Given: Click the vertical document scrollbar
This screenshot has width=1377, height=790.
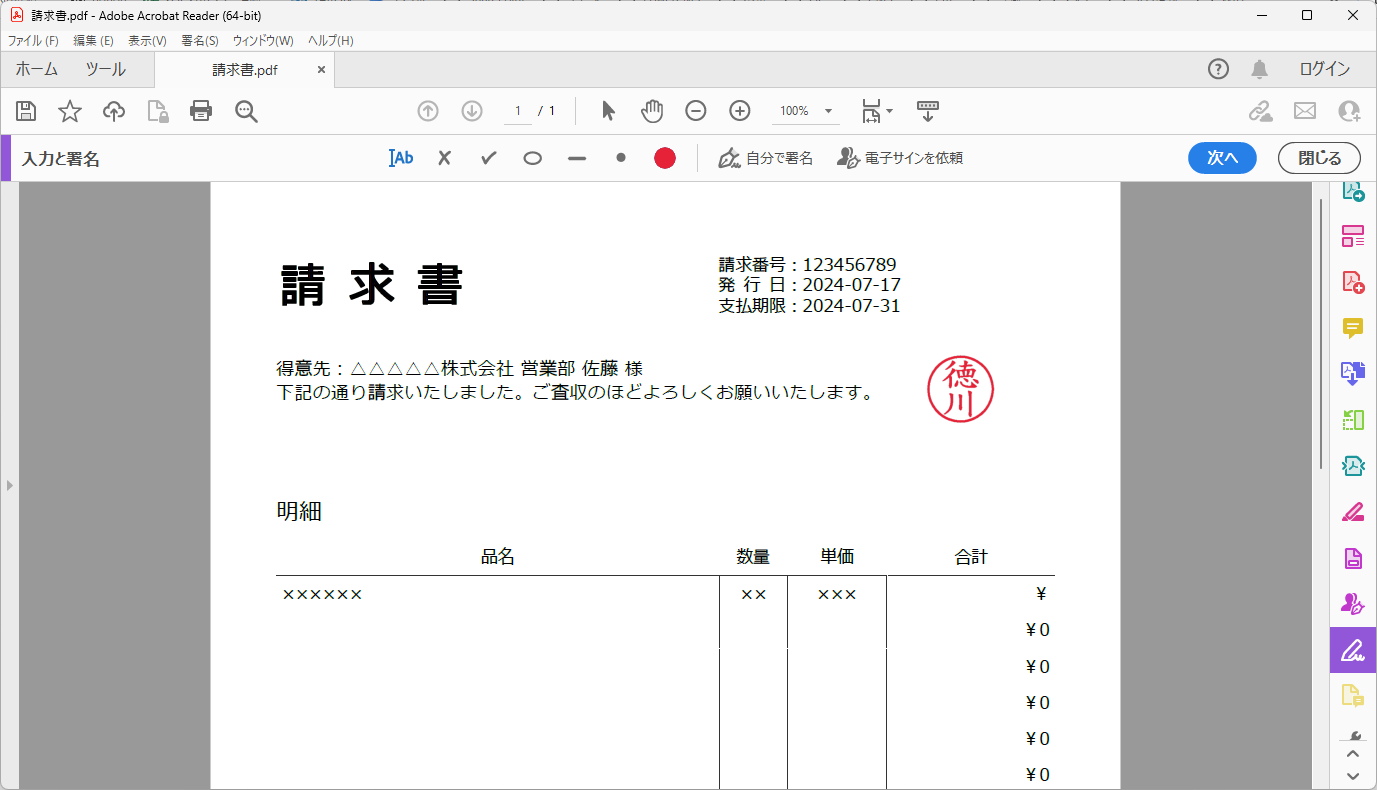Looking at the screenshot, I should tap(1320, 335).
